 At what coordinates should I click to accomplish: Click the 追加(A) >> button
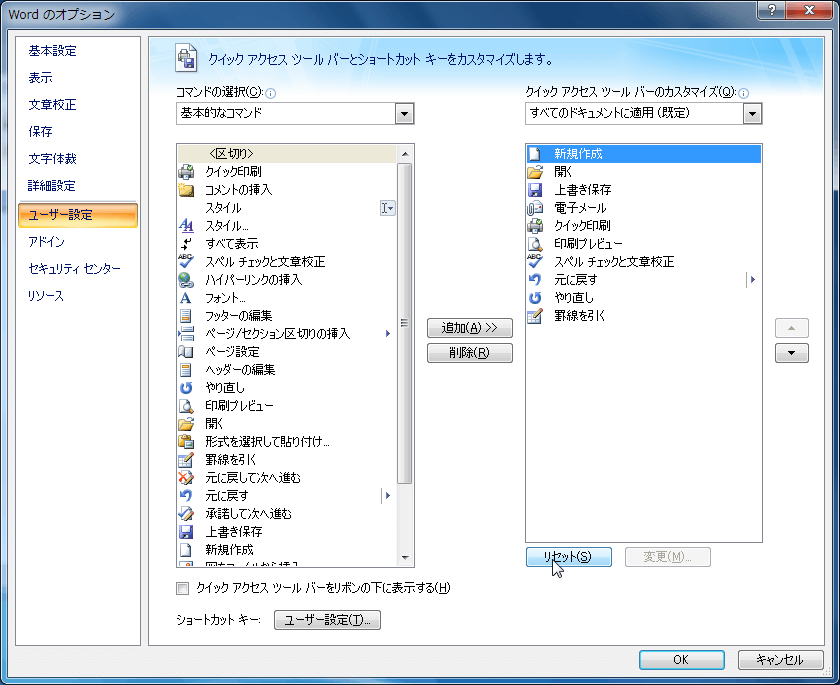coord(470,328)
